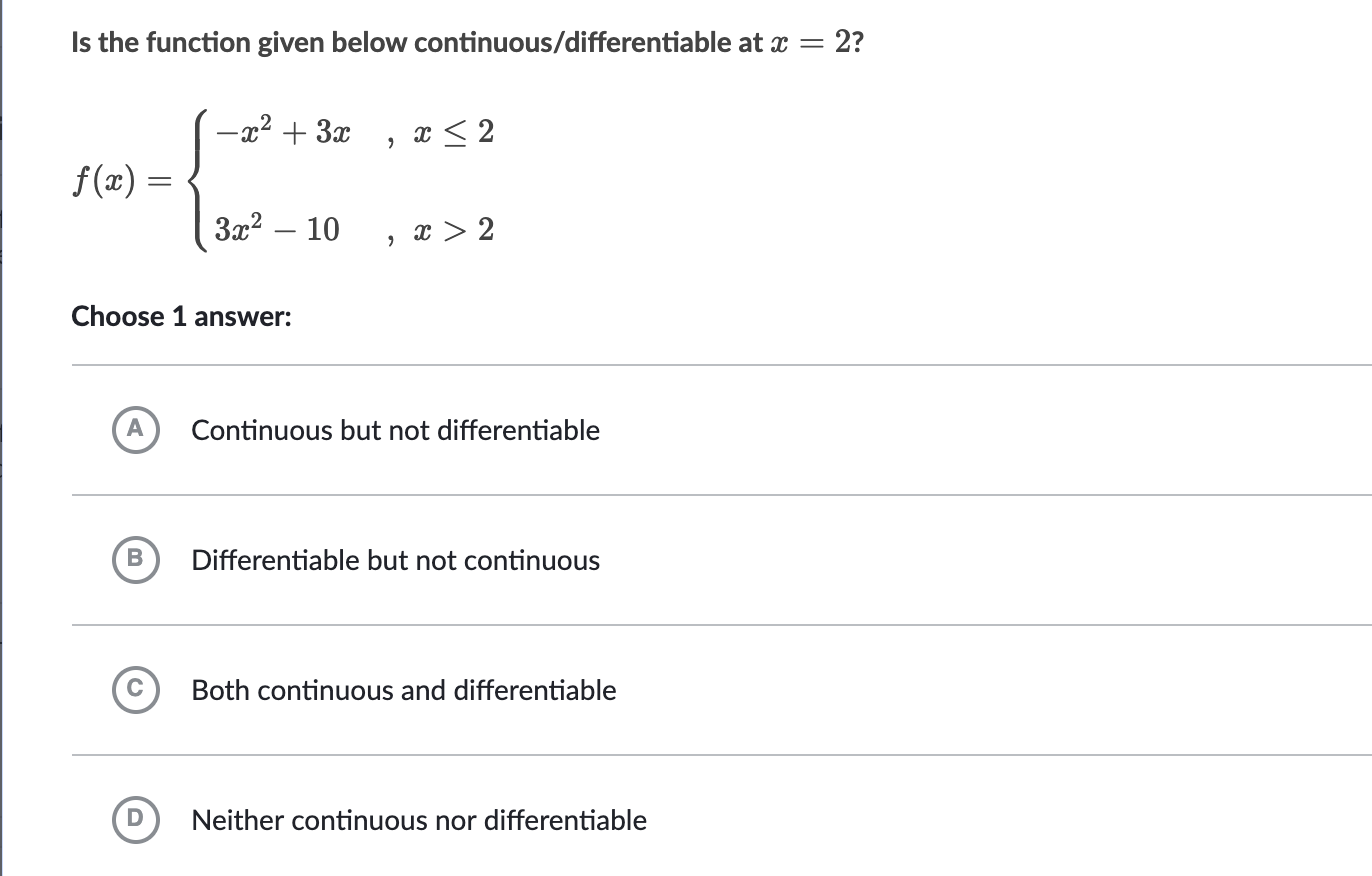Click the expression '3x² - 10'
Viewport: 1372px width, 876px height.
pos(277,229)
